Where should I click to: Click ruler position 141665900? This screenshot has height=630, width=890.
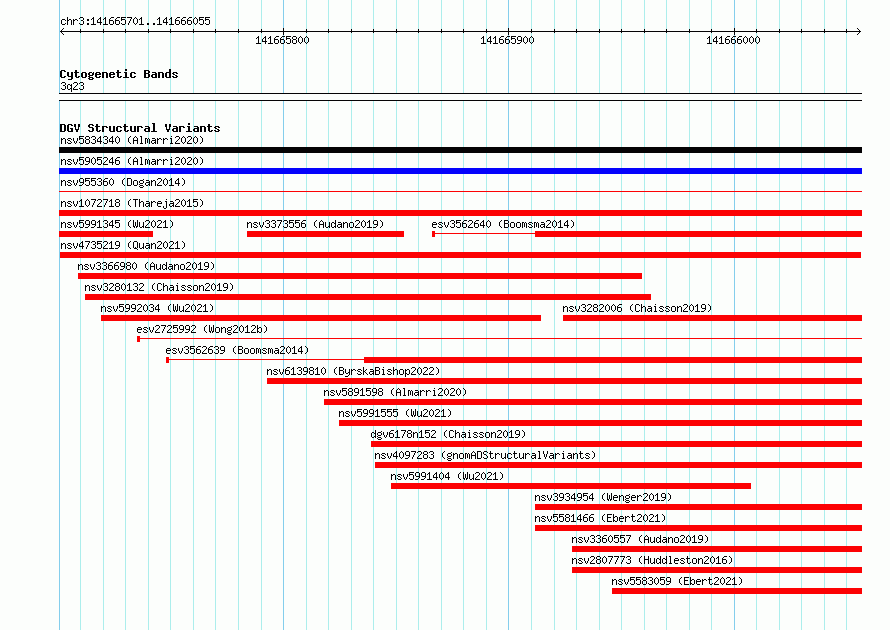507,40
